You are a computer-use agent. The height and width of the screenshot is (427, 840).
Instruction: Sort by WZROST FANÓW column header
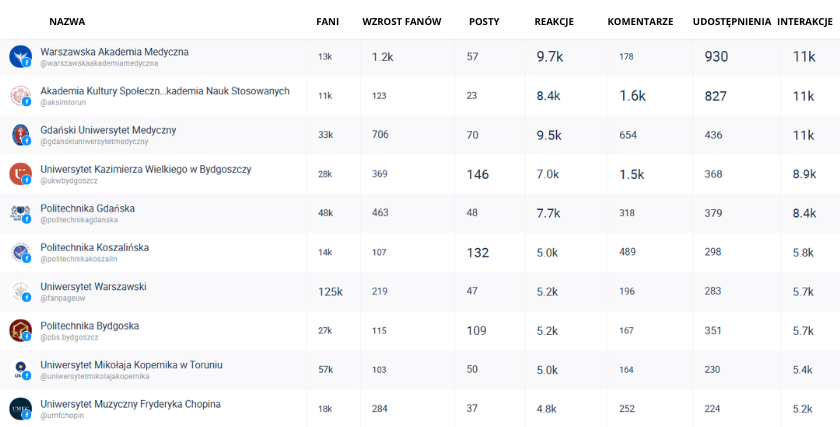point(401,21)
